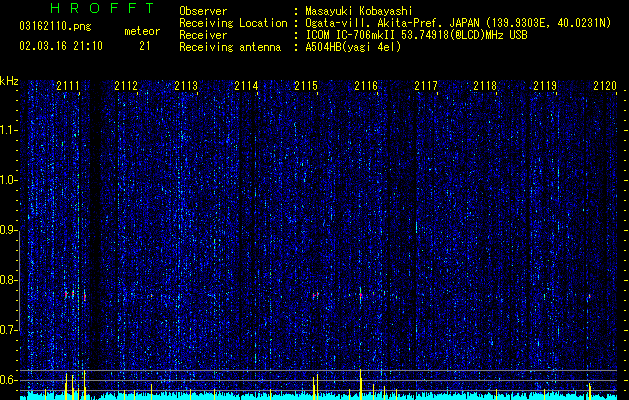Click the 2120 time marker

click(x=605, y=86)
